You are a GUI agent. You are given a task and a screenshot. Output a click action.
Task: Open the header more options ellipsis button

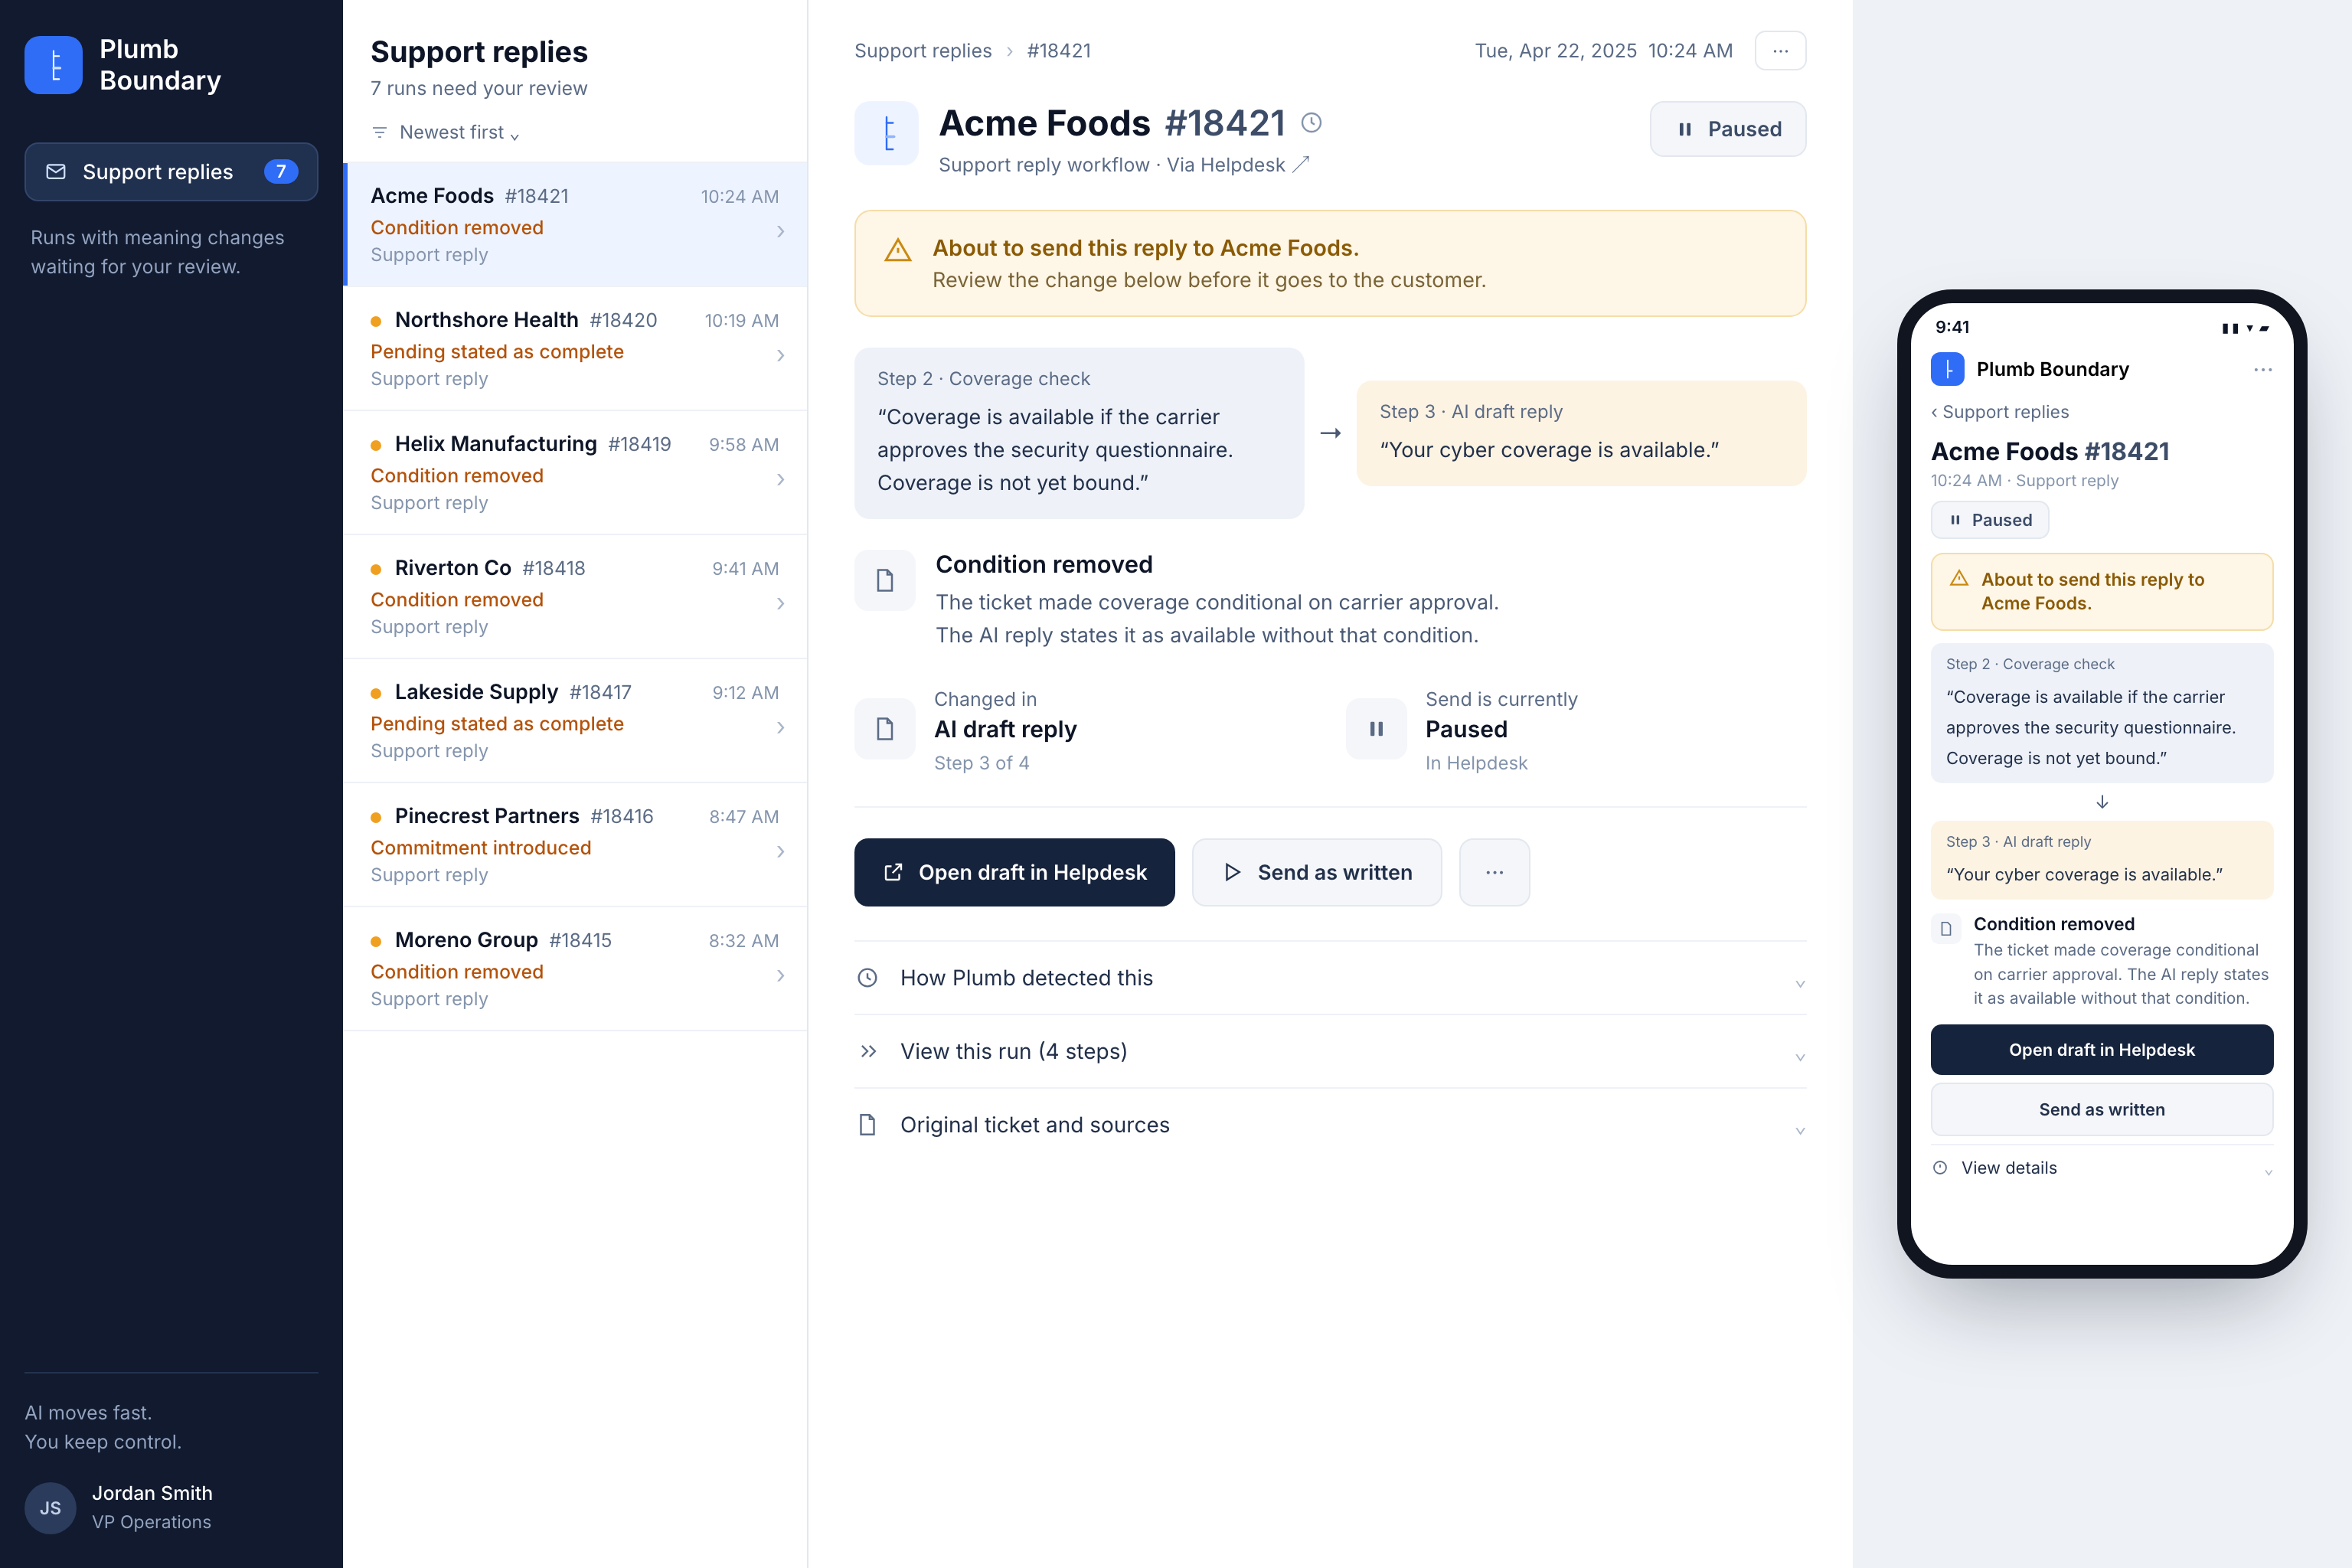tap(1780, 51)
